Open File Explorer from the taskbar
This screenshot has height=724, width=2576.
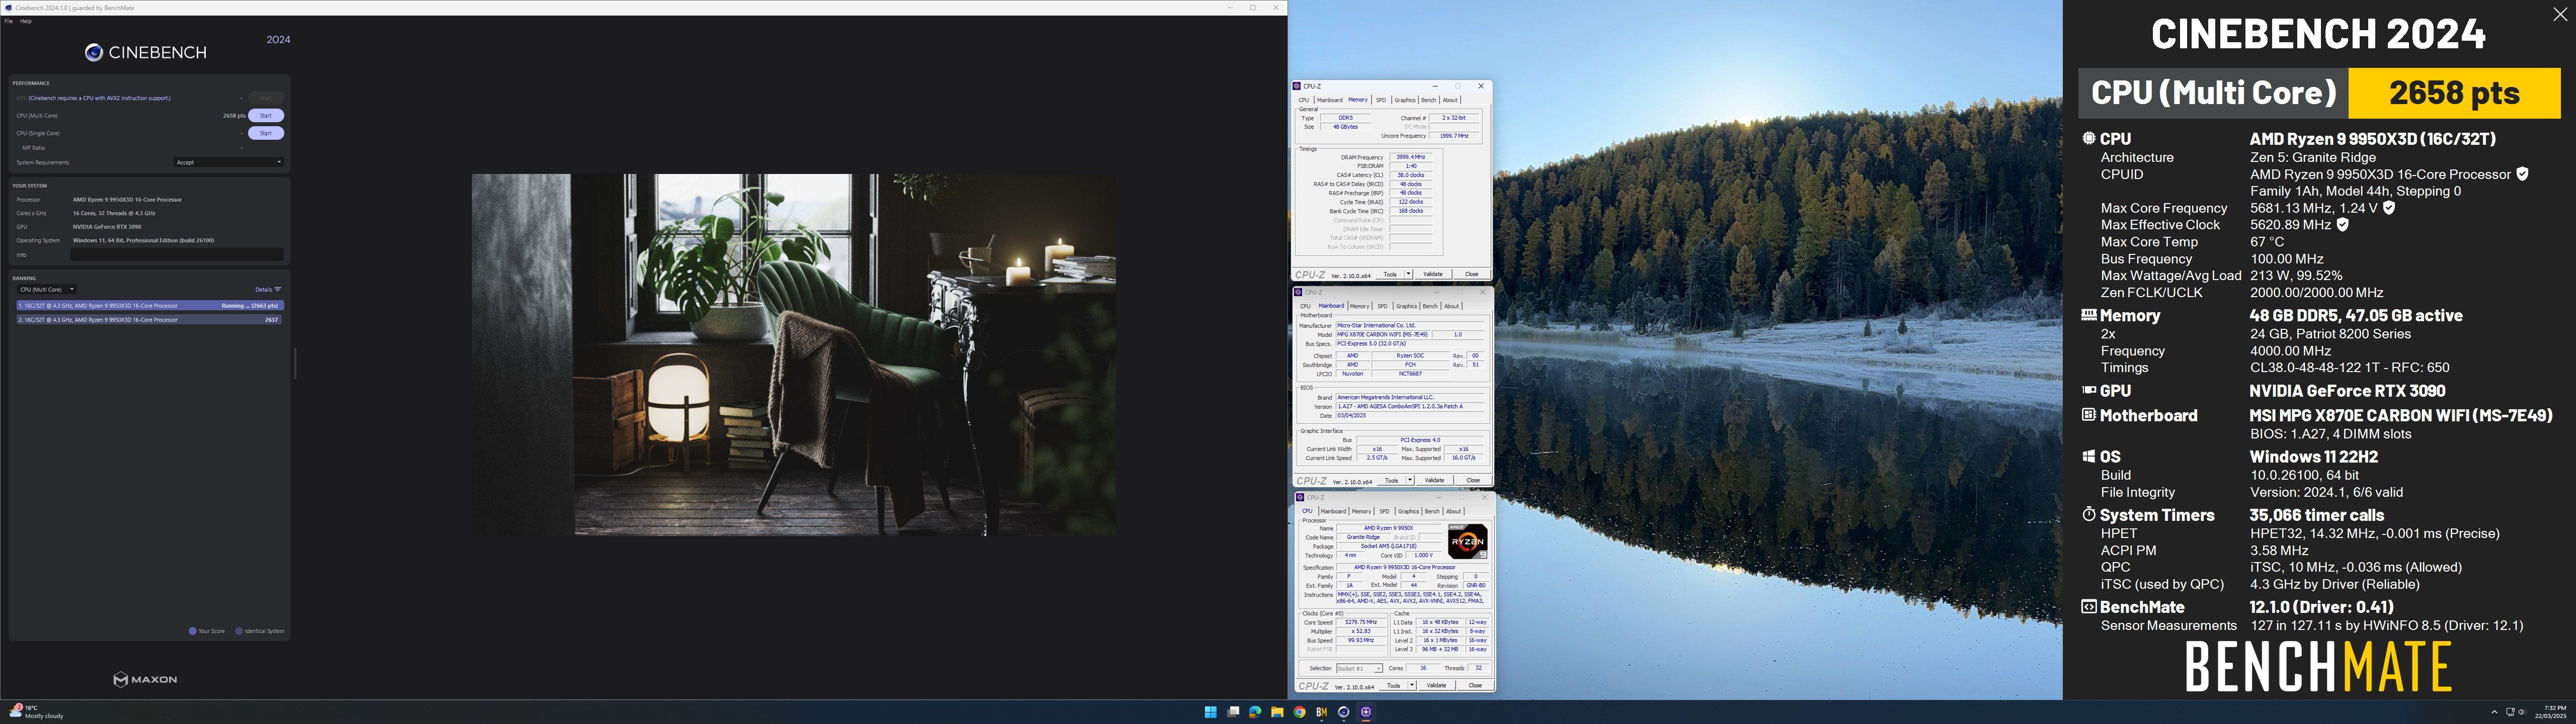pyautogui.click(x=1277, y=712)
